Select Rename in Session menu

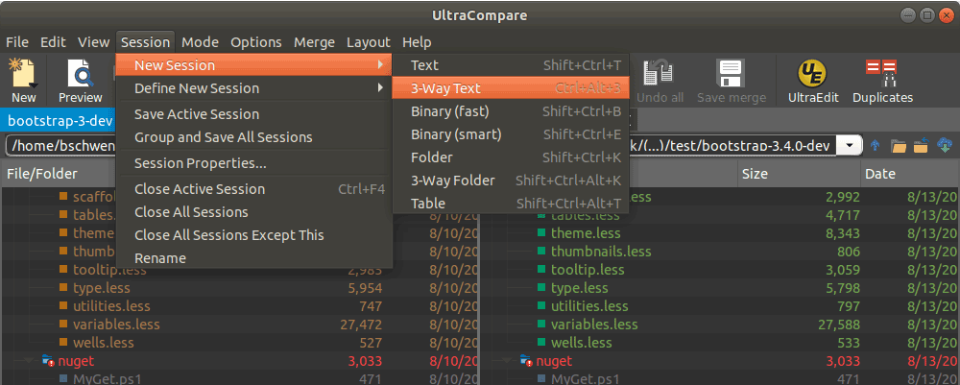coord(254,258)
